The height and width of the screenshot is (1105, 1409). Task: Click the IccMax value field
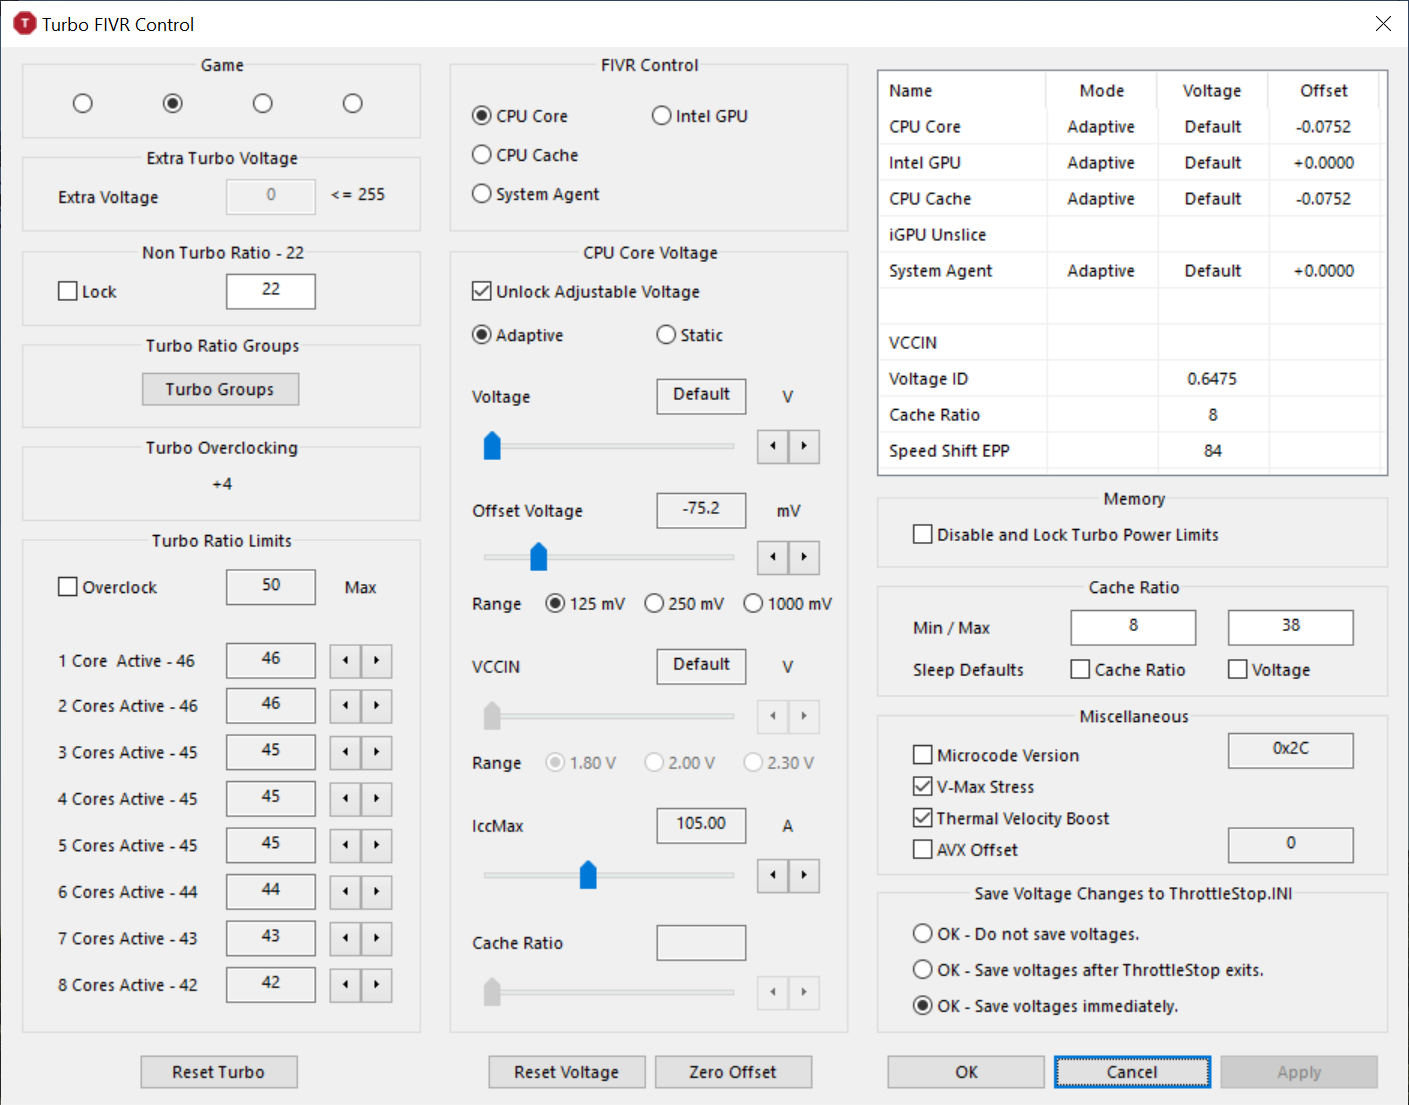point(701,826)
